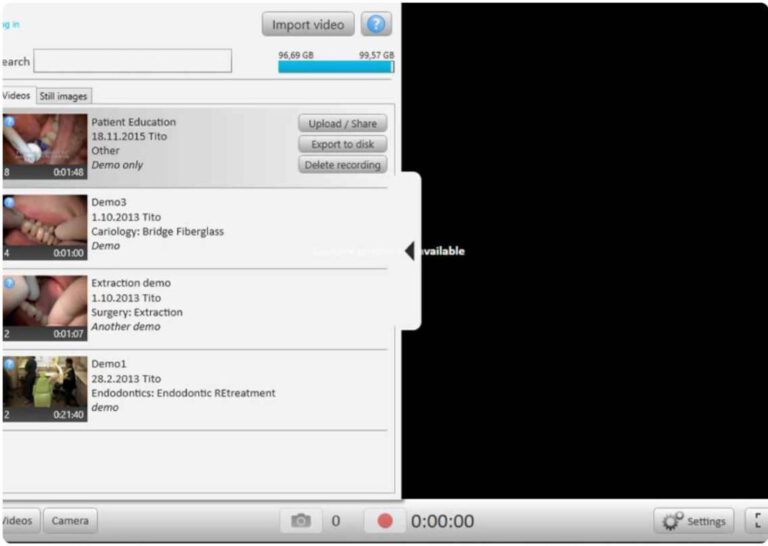768x546 pixels.
Task: Select the Videos tab
Action: click(16, 96)
